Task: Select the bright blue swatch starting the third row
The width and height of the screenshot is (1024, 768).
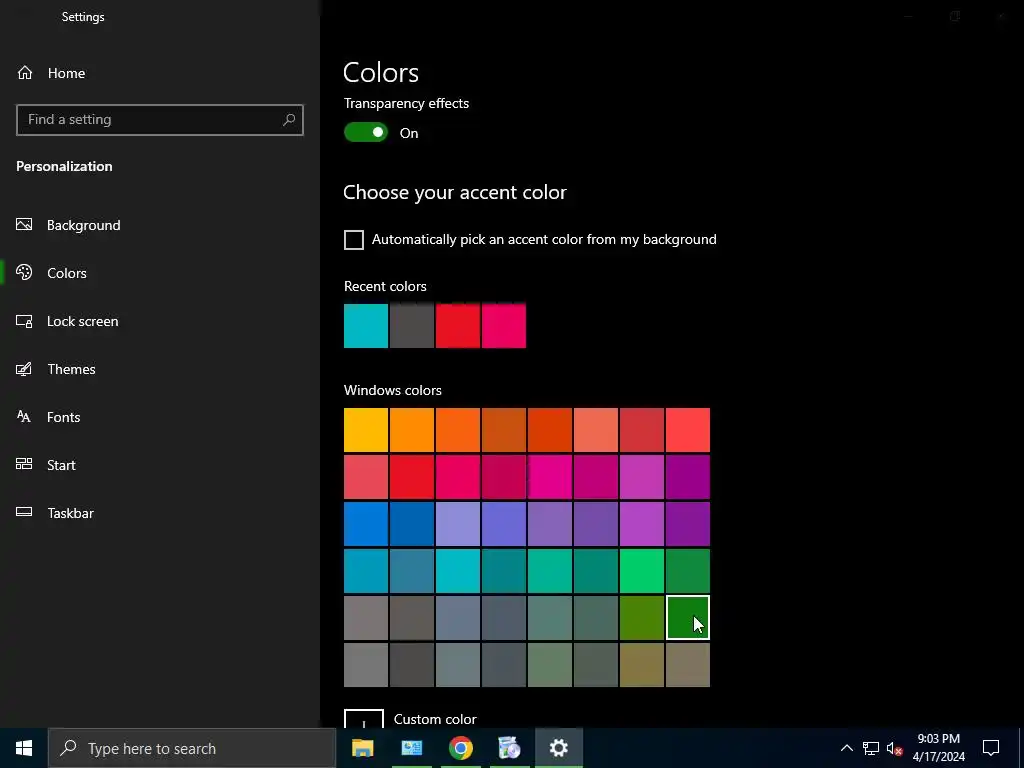Action: click(x=366, y=524)
